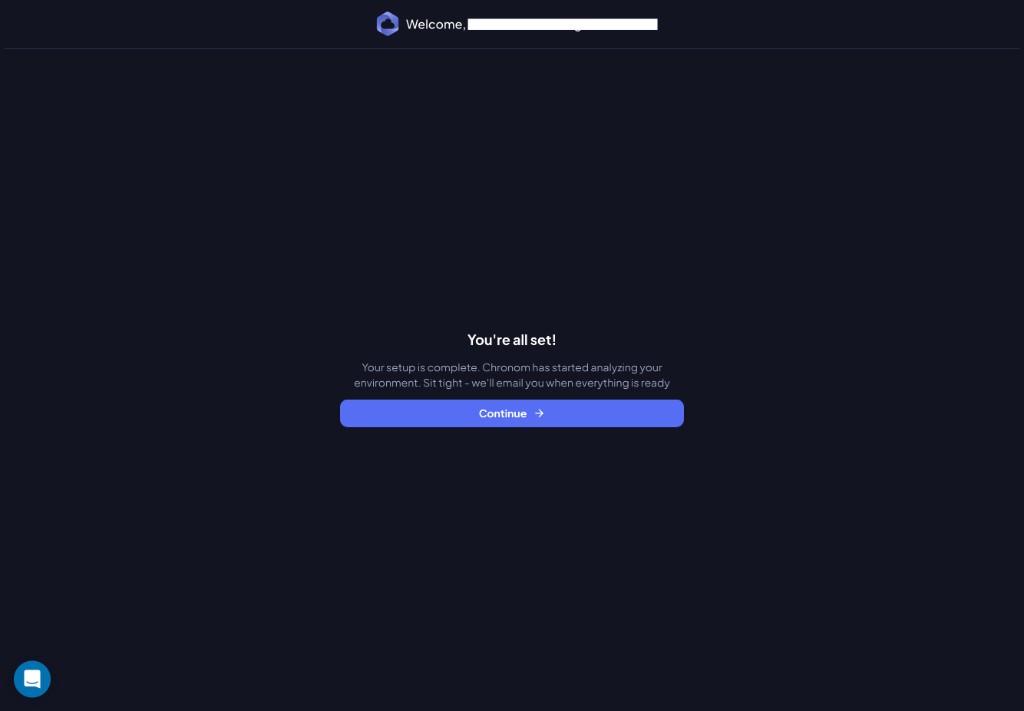Click the "Welcome," text in header
Viewport: 1024px width, 711px height.
(x=435, y=24)
